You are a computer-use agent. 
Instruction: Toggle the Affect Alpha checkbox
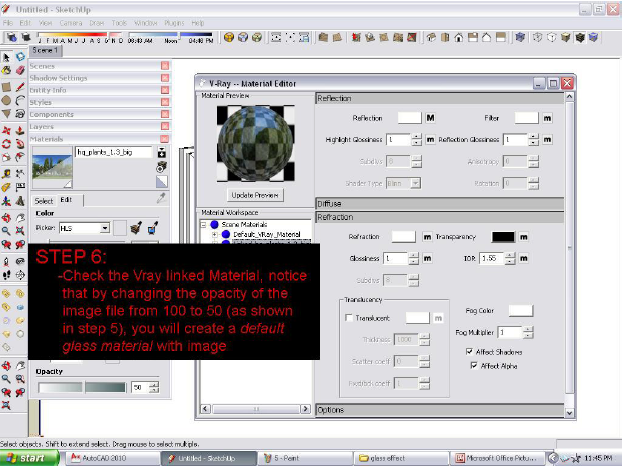tap(474, 366)
